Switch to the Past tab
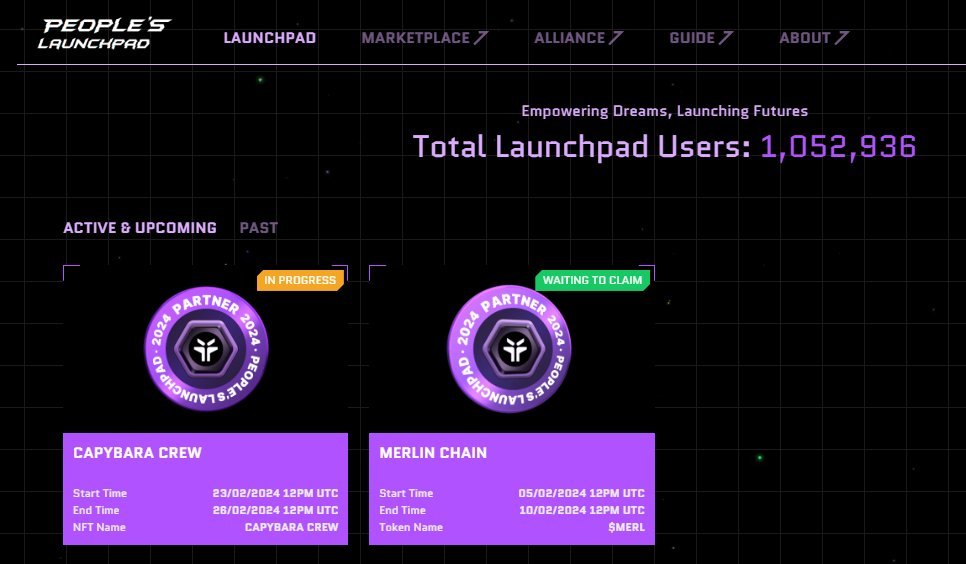 point(259,228)
